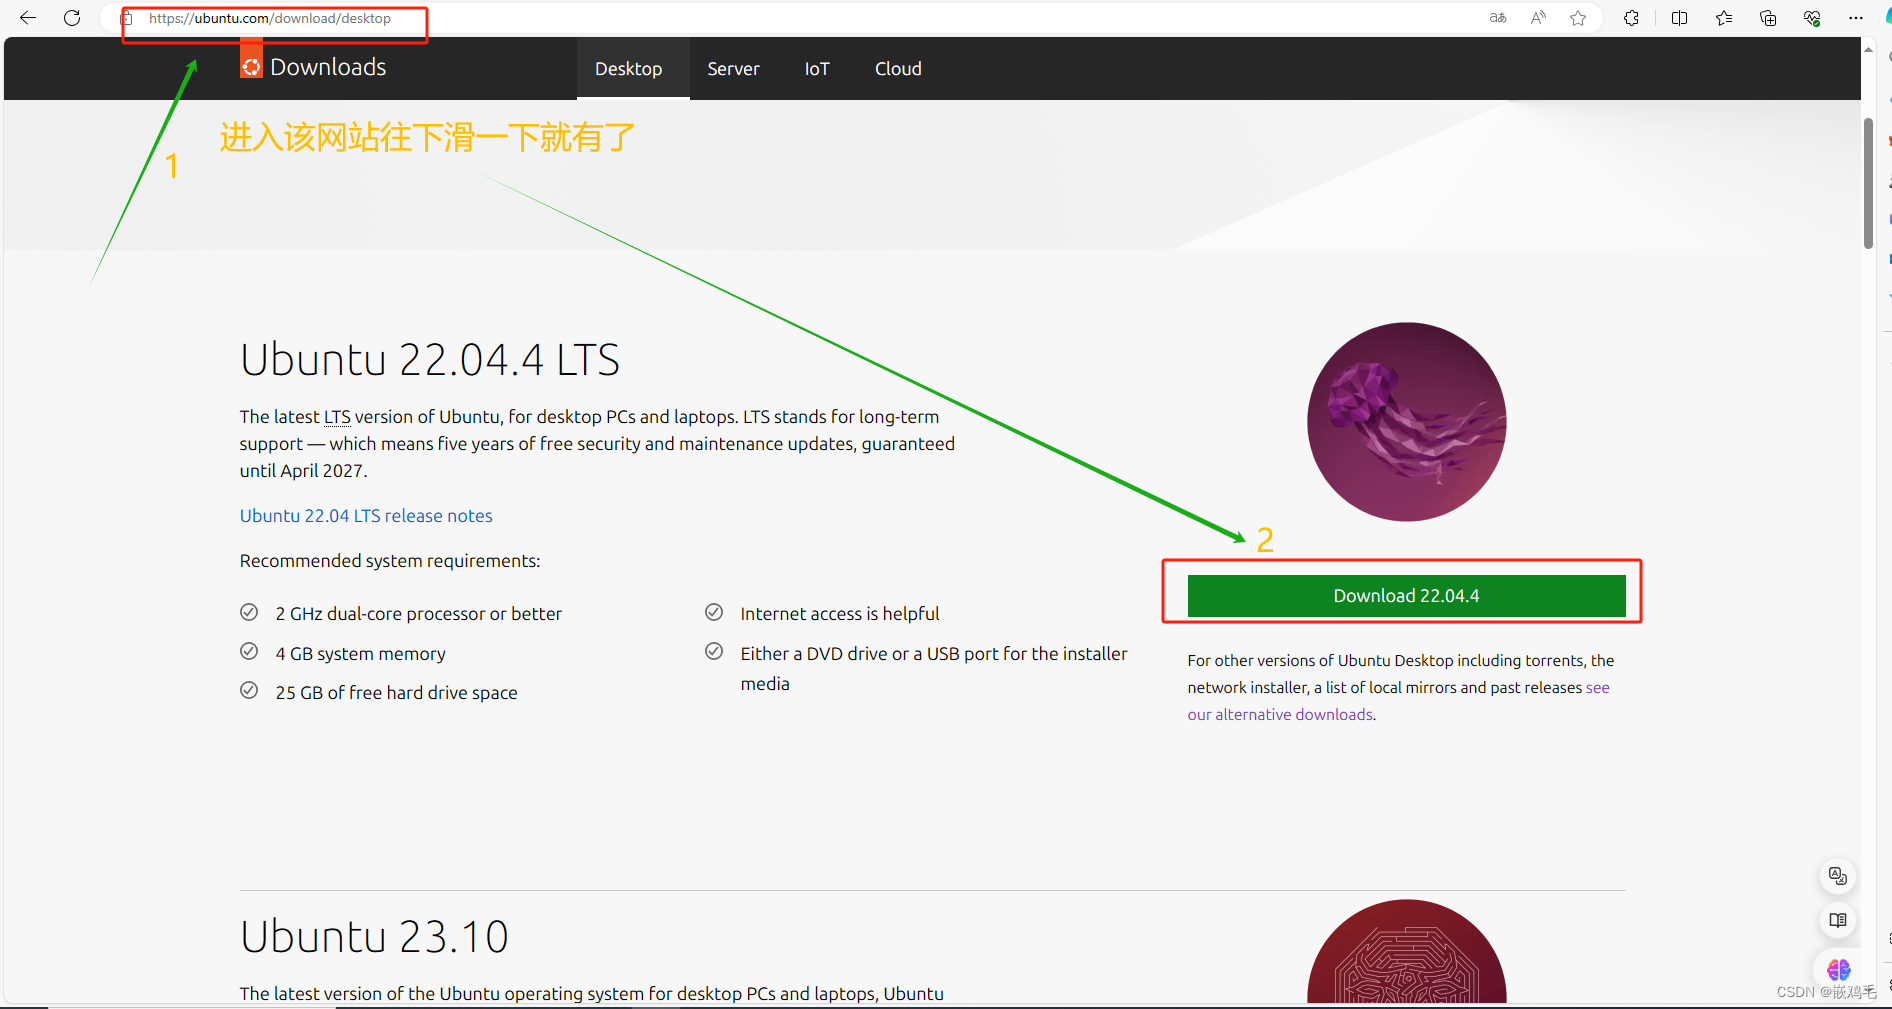The image size is (1892, 1009).
Task: Open the favorites list
Action: (x=1724, y=18)
